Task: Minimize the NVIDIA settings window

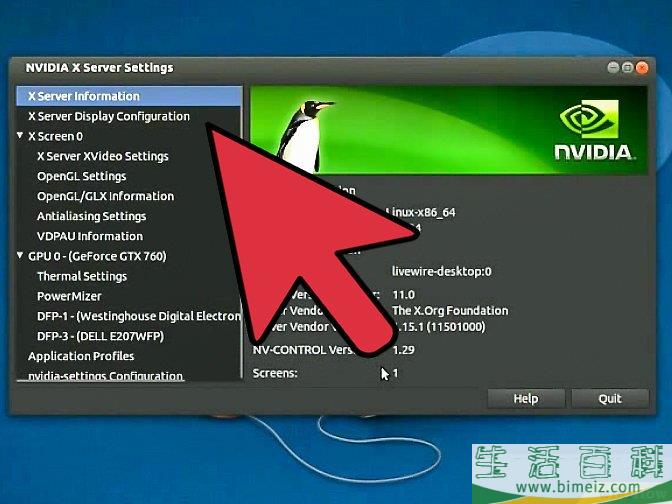Action: click(x=613, y=68)
